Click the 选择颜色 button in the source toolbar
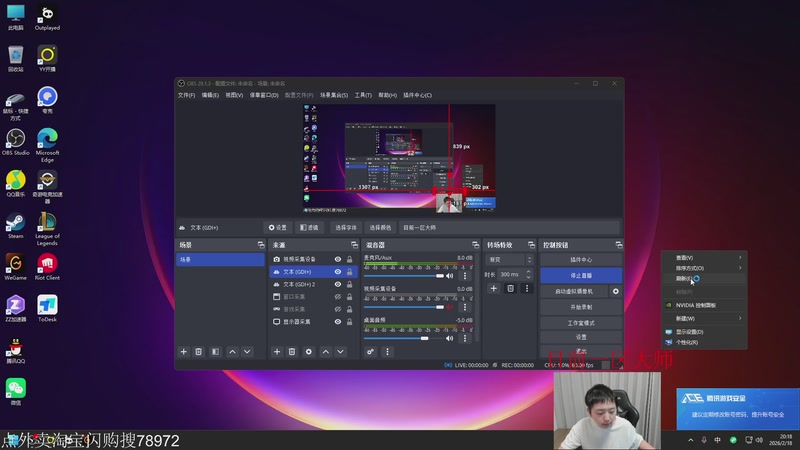The width and height of the screenshot is (800, 450). (x=380, y=228)
